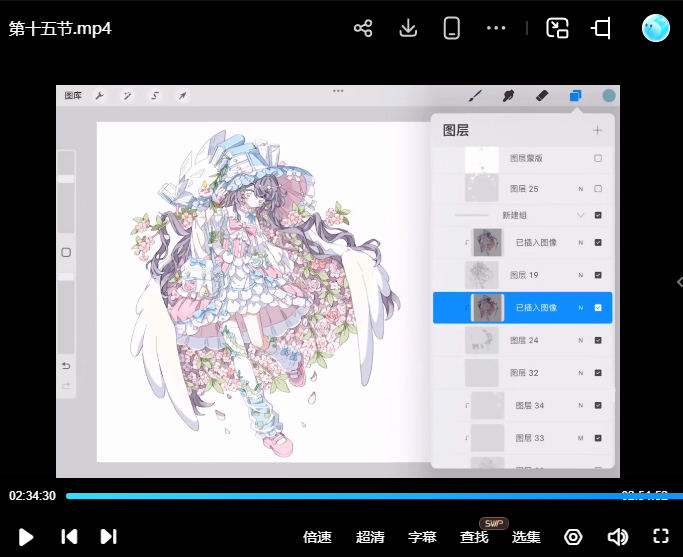Viewport: 683px width, 557px height.
Task: Skip to the previous video
Action: click(69, 537)
